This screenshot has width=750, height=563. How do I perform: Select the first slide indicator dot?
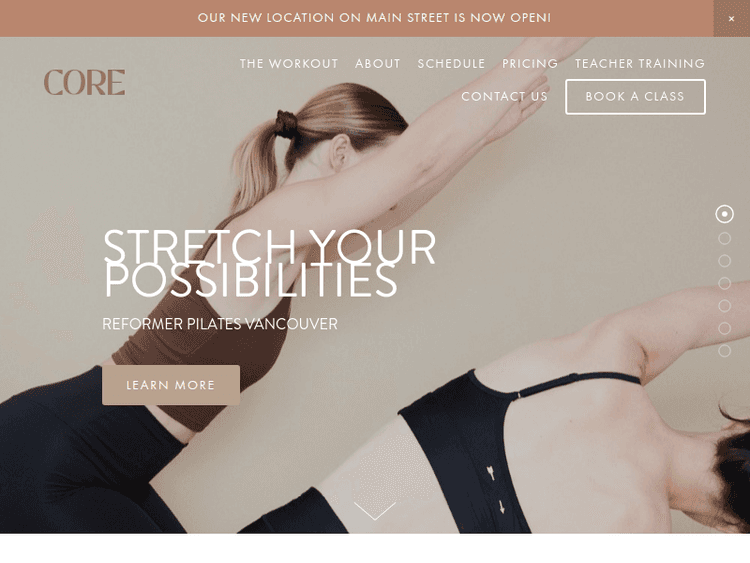(x=724, y=214)
